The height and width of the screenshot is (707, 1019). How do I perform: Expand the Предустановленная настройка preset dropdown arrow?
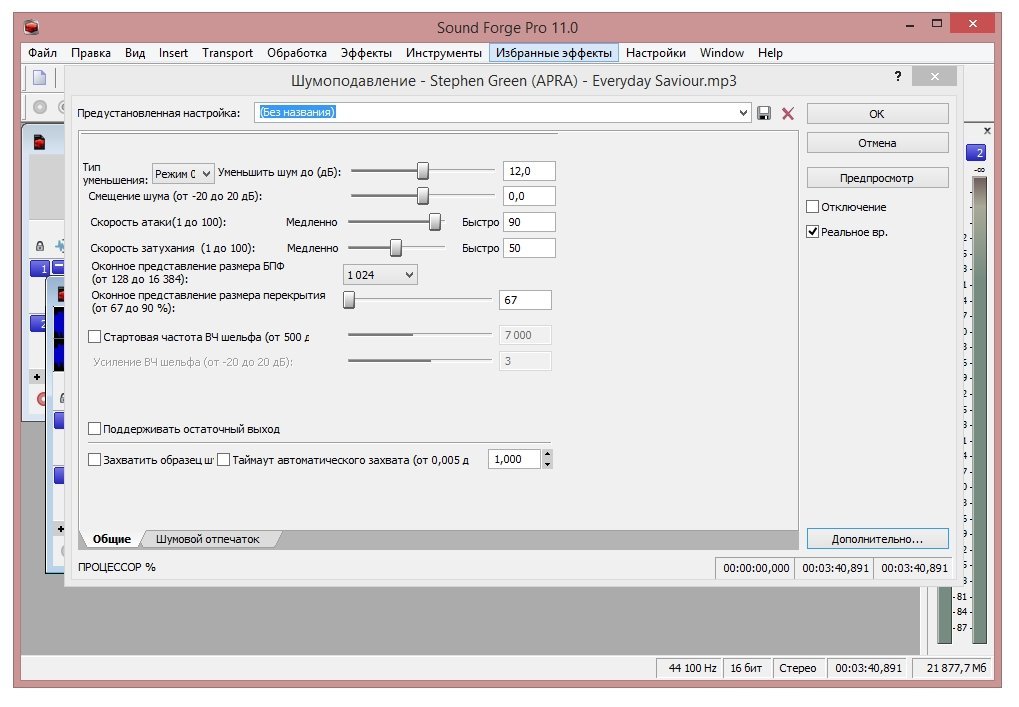(743, 113)
